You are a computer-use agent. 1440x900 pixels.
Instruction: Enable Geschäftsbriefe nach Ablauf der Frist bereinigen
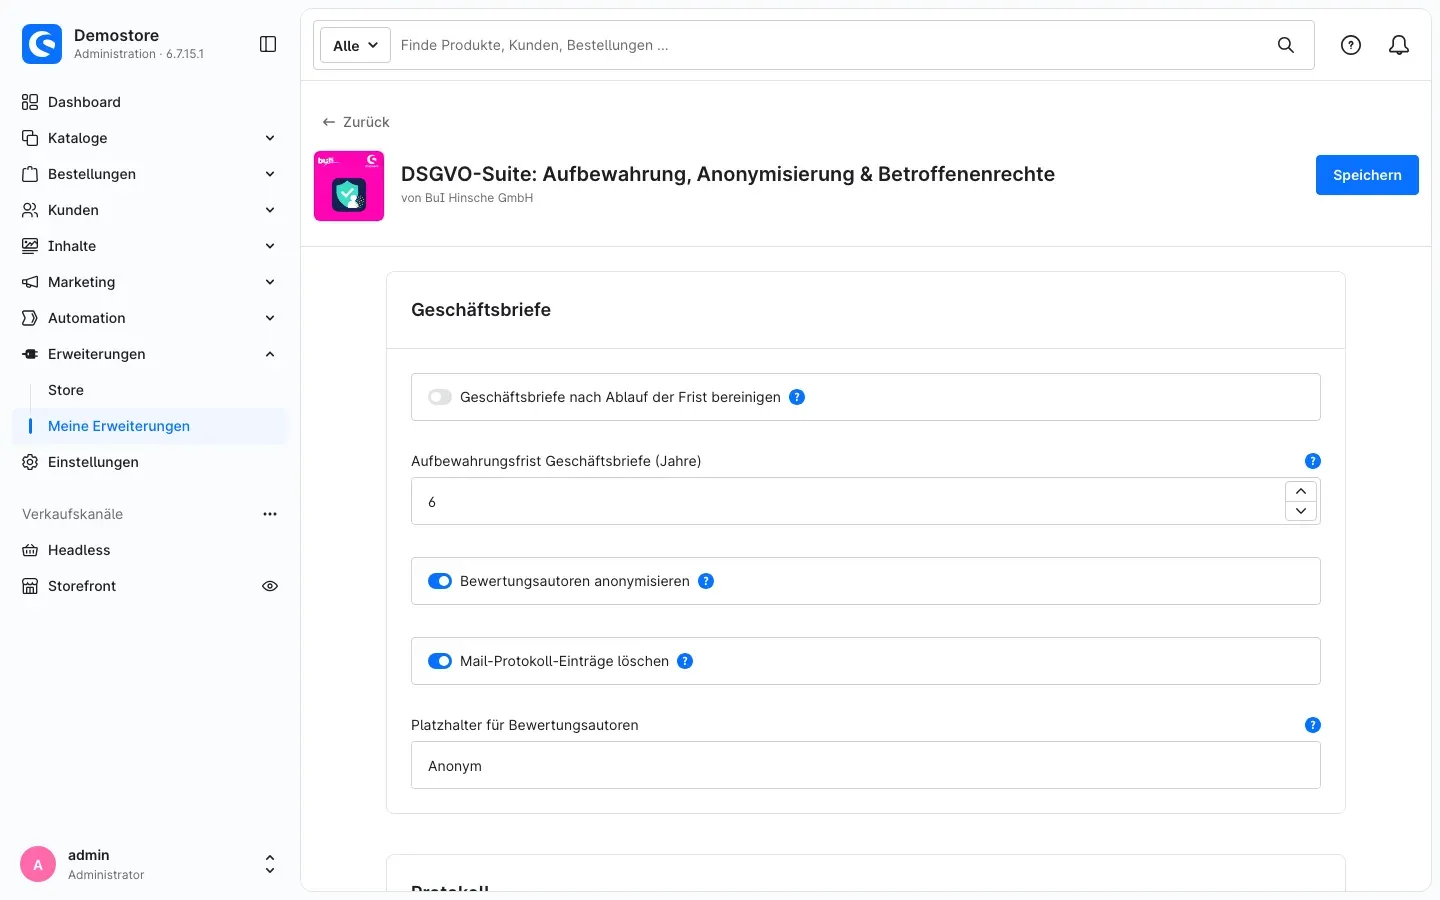click(x=440, y=397)
